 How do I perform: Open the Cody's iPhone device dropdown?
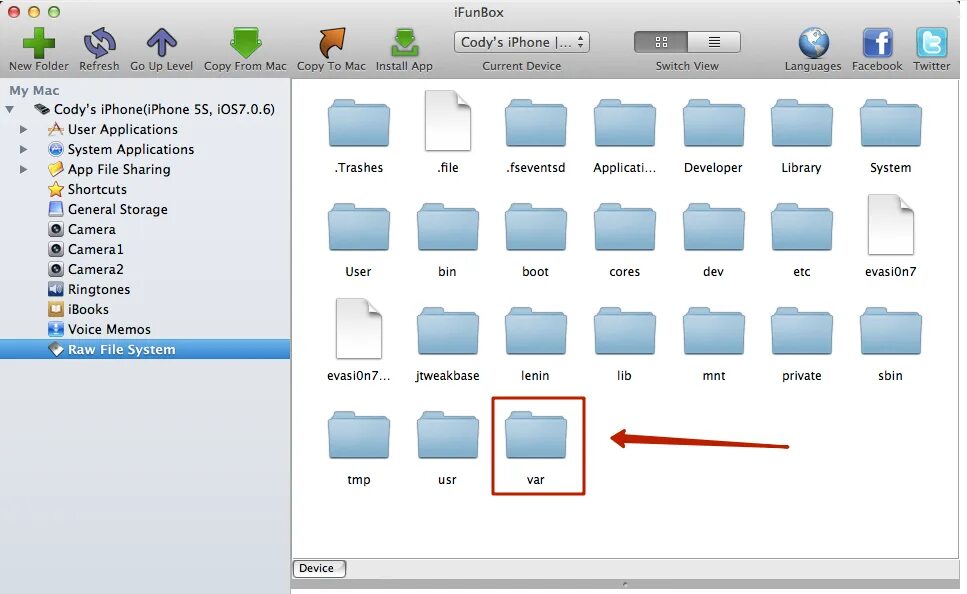[522, 42]
